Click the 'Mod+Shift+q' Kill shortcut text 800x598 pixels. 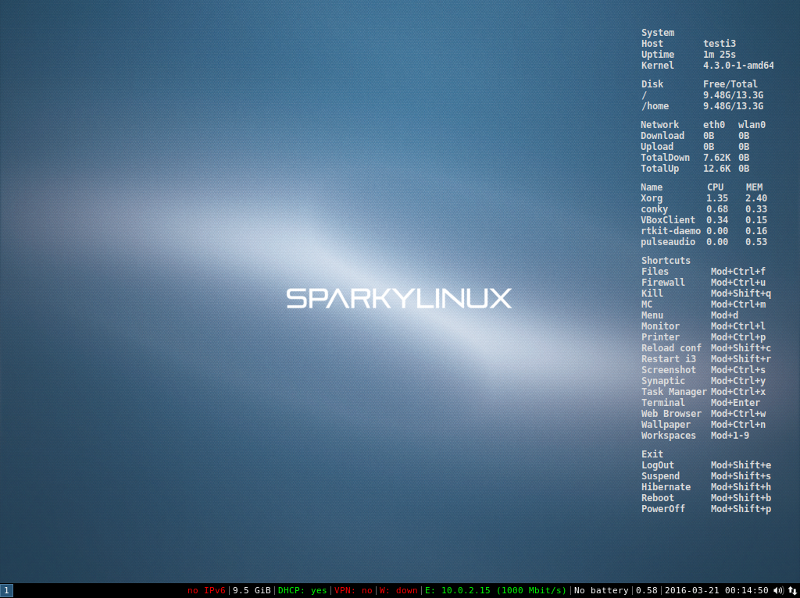coord(741,294)
